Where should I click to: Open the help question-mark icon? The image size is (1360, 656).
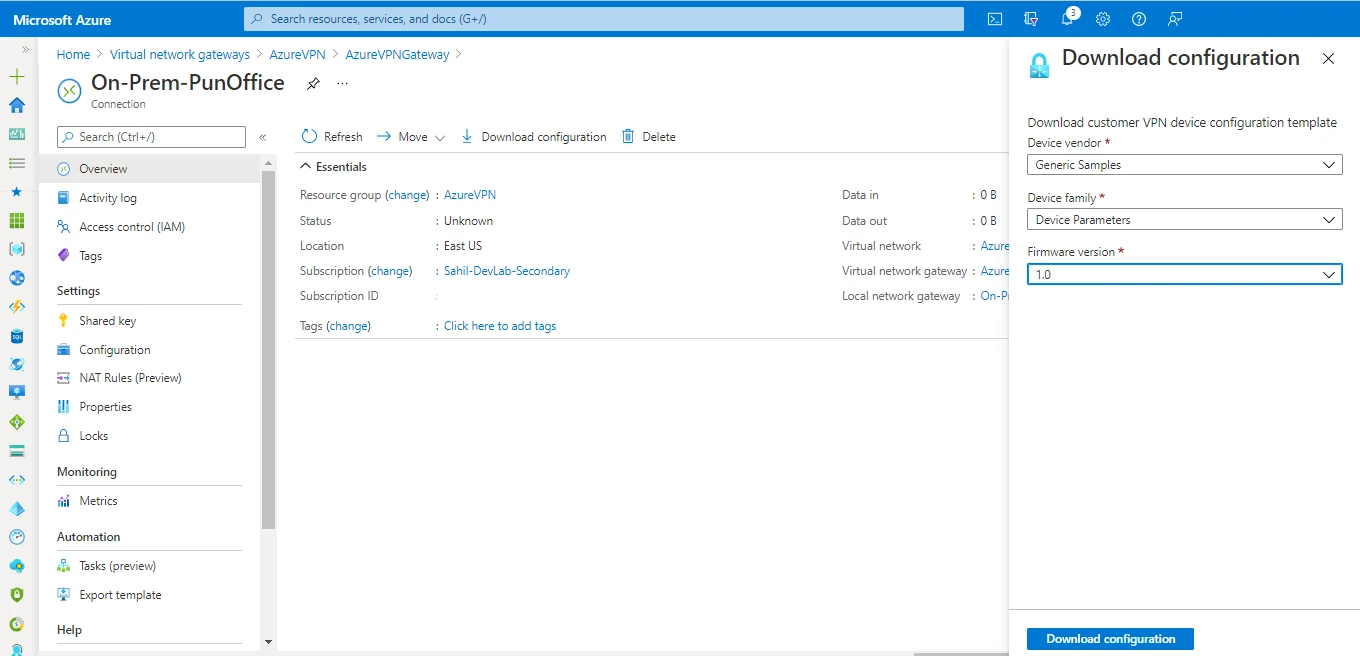(1138, 18)
